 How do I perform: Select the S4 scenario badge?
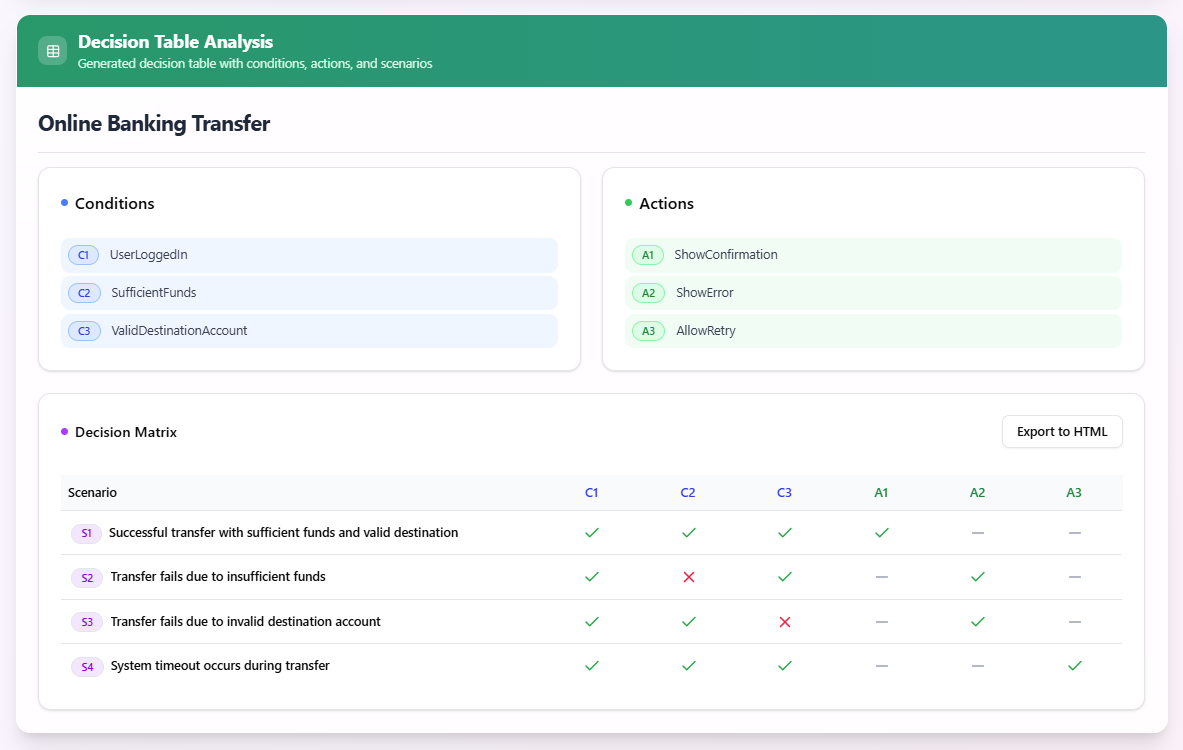[x=86, y=665]
